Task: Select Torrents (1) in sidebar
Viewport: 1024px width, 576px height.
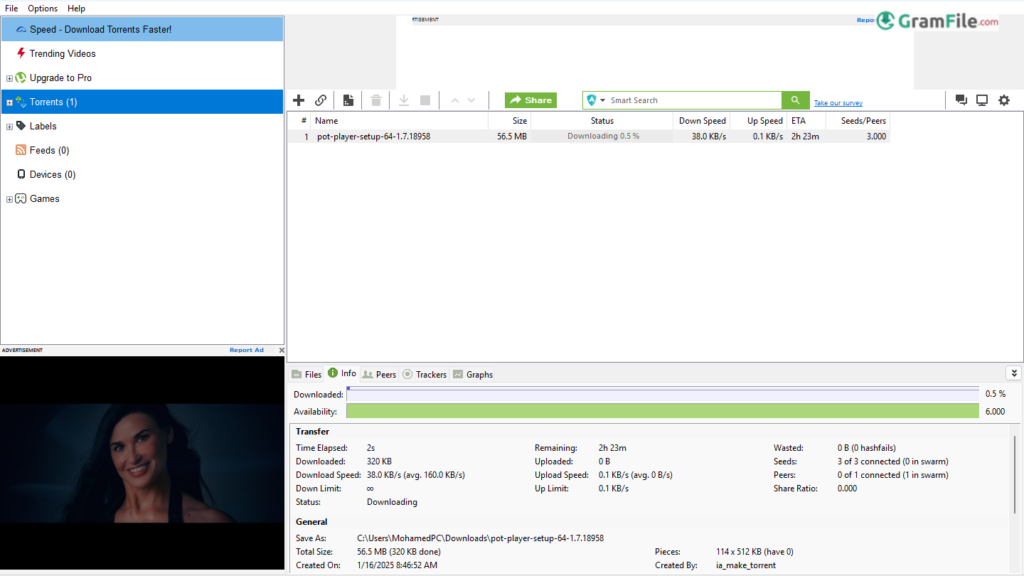Action: tap(142, 102)
